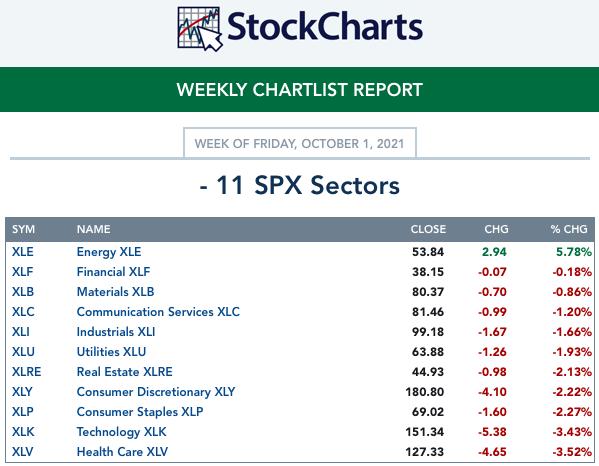Screen dimensions: 599x466
Task: Select the XLV symbol link
Action: pyautogui.click(x=23, y=452)
